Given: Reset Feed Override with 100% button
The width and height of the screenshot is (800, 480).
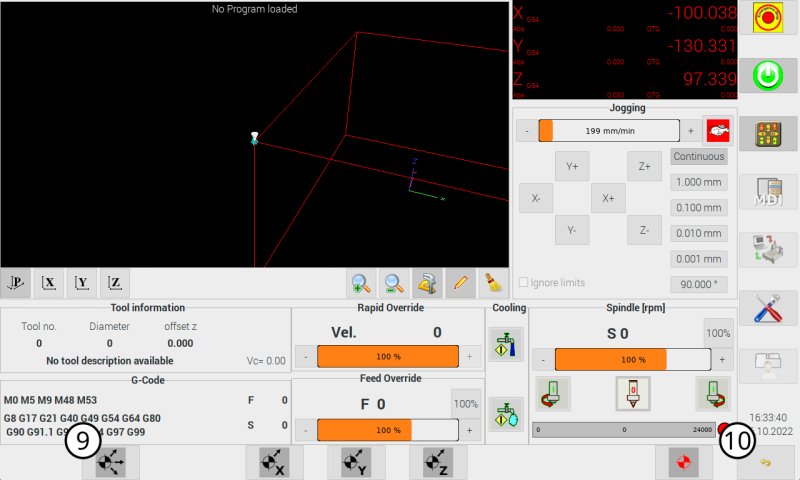Looking at the screenshot, I should click(465, 403).
